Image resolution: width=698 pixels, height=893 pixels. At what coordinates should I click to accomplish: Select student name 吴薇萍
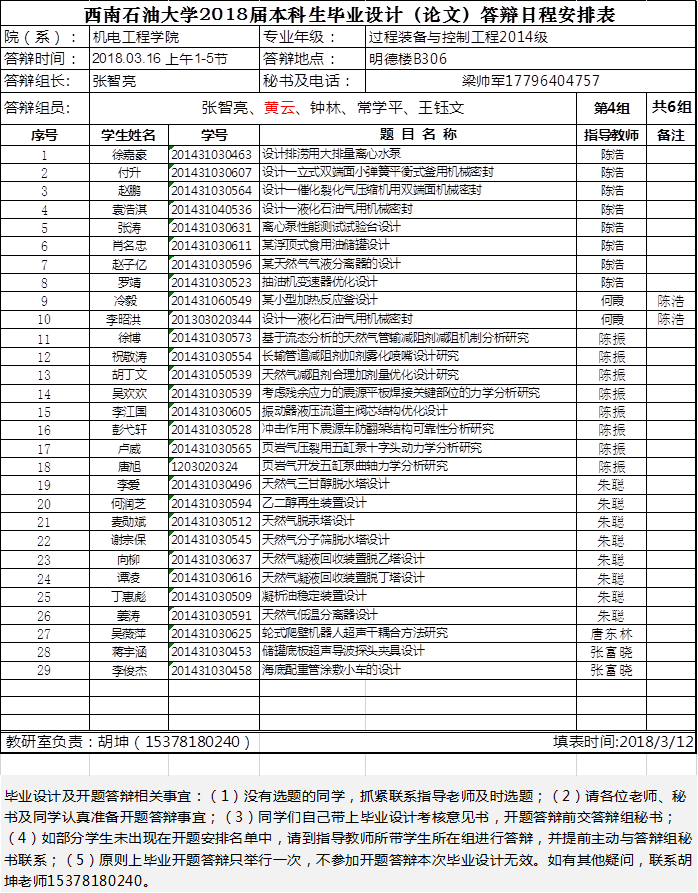click(129, 633)
